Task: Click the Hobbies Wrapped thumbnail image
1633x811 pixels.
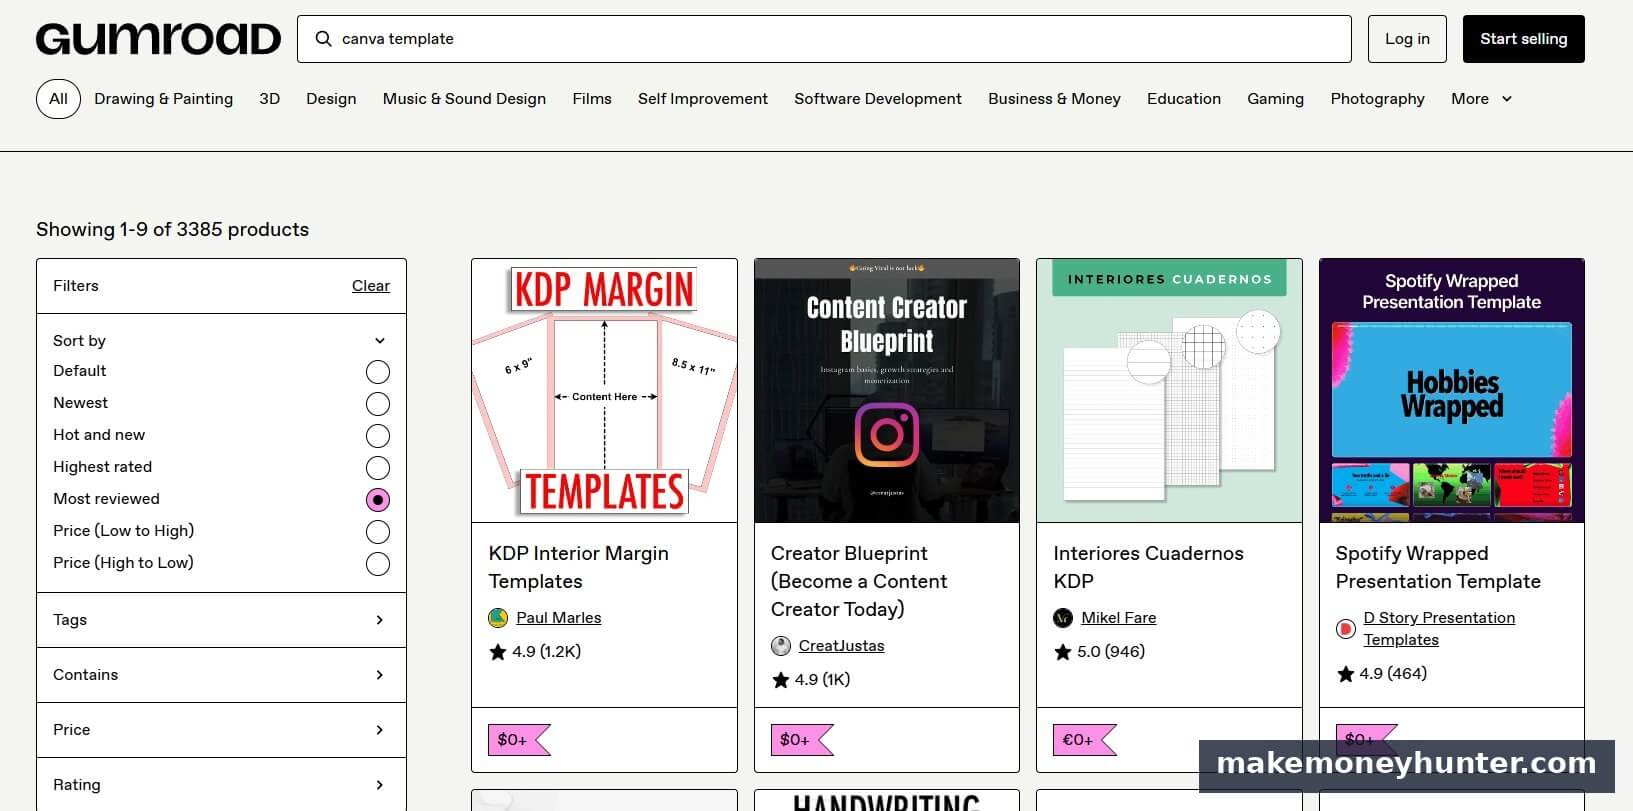Action: tap(1452, 391)
